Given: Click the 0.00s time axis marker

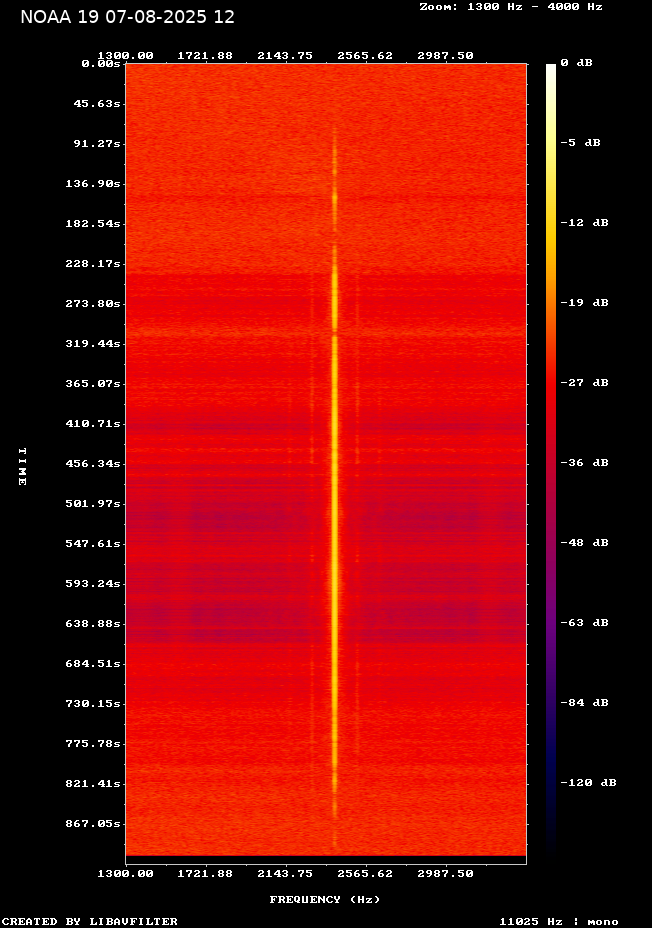Looking at the screenshot, I should (x=101, y=63).
